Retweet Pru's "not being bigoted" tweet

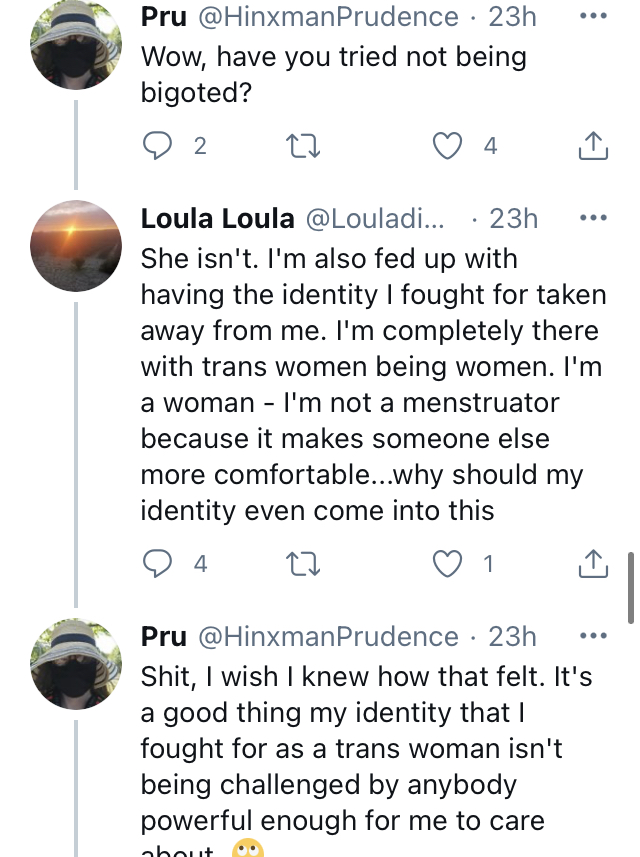tap(298, 147)
